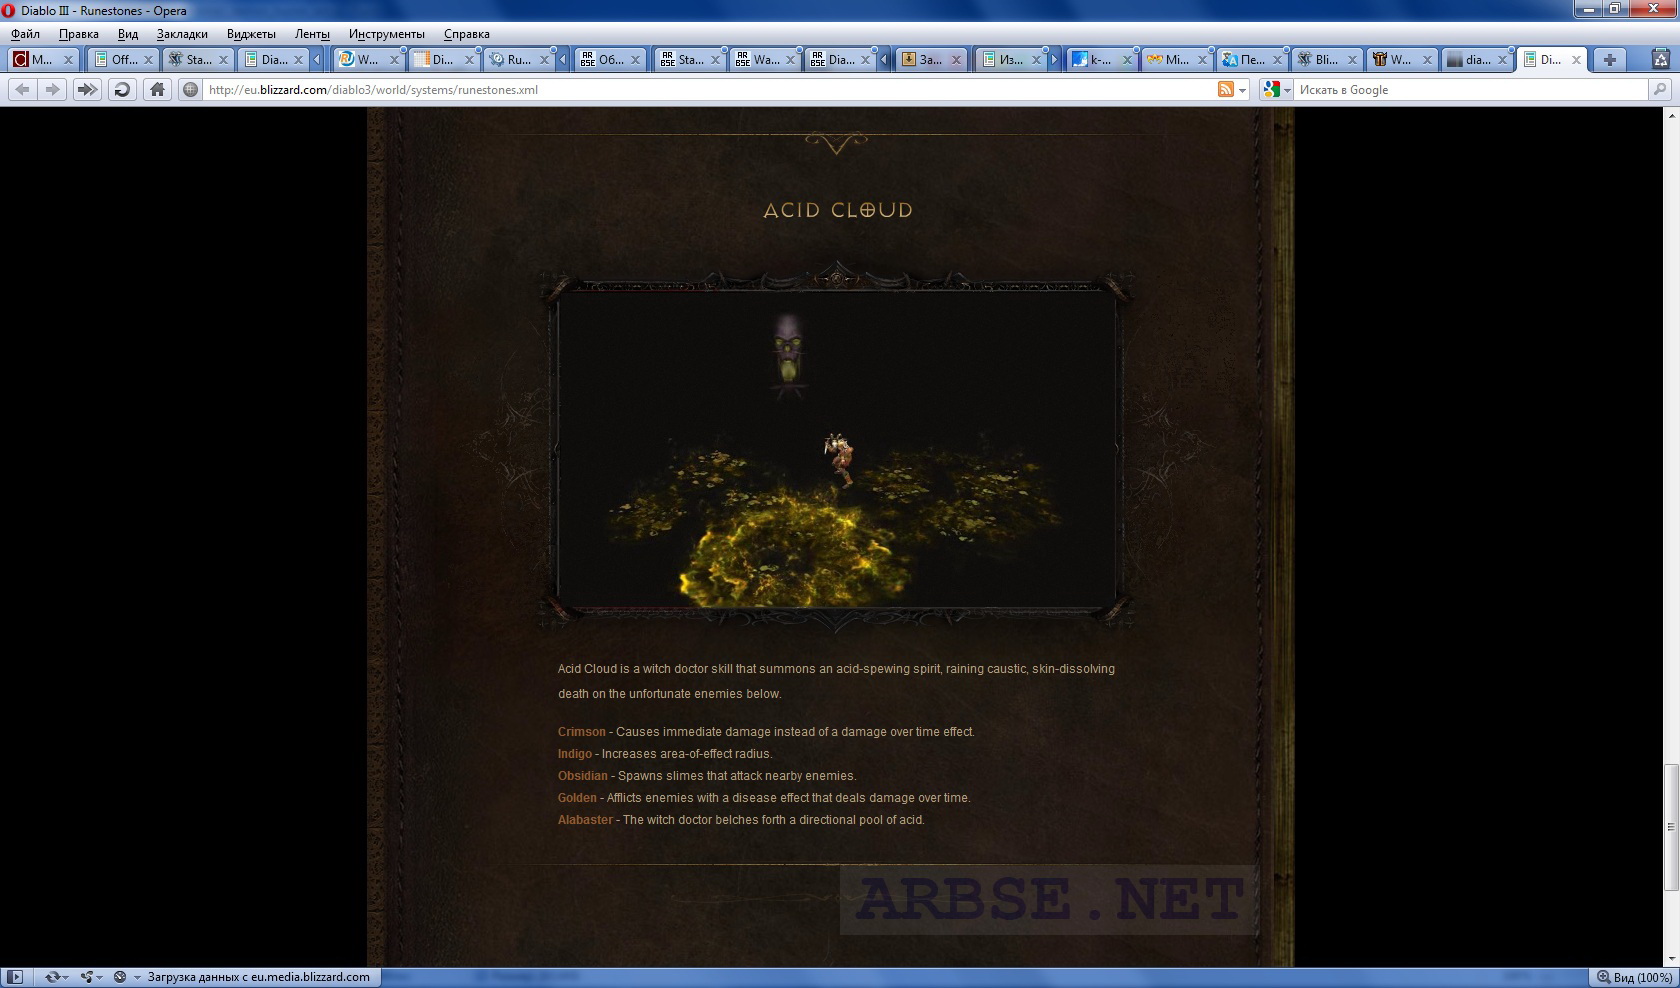Collapse tab group arrow before 'За...' tab

(x=884, y=60)
